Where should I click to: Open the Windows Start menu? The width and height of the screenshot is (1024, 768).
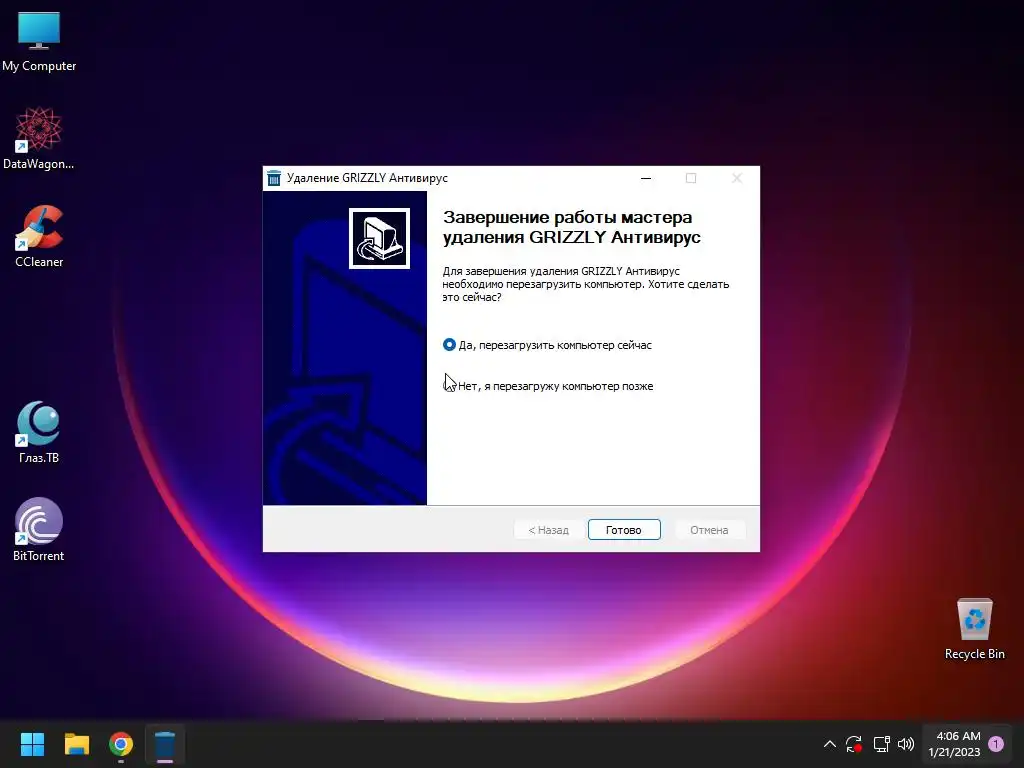coord(32,744)
